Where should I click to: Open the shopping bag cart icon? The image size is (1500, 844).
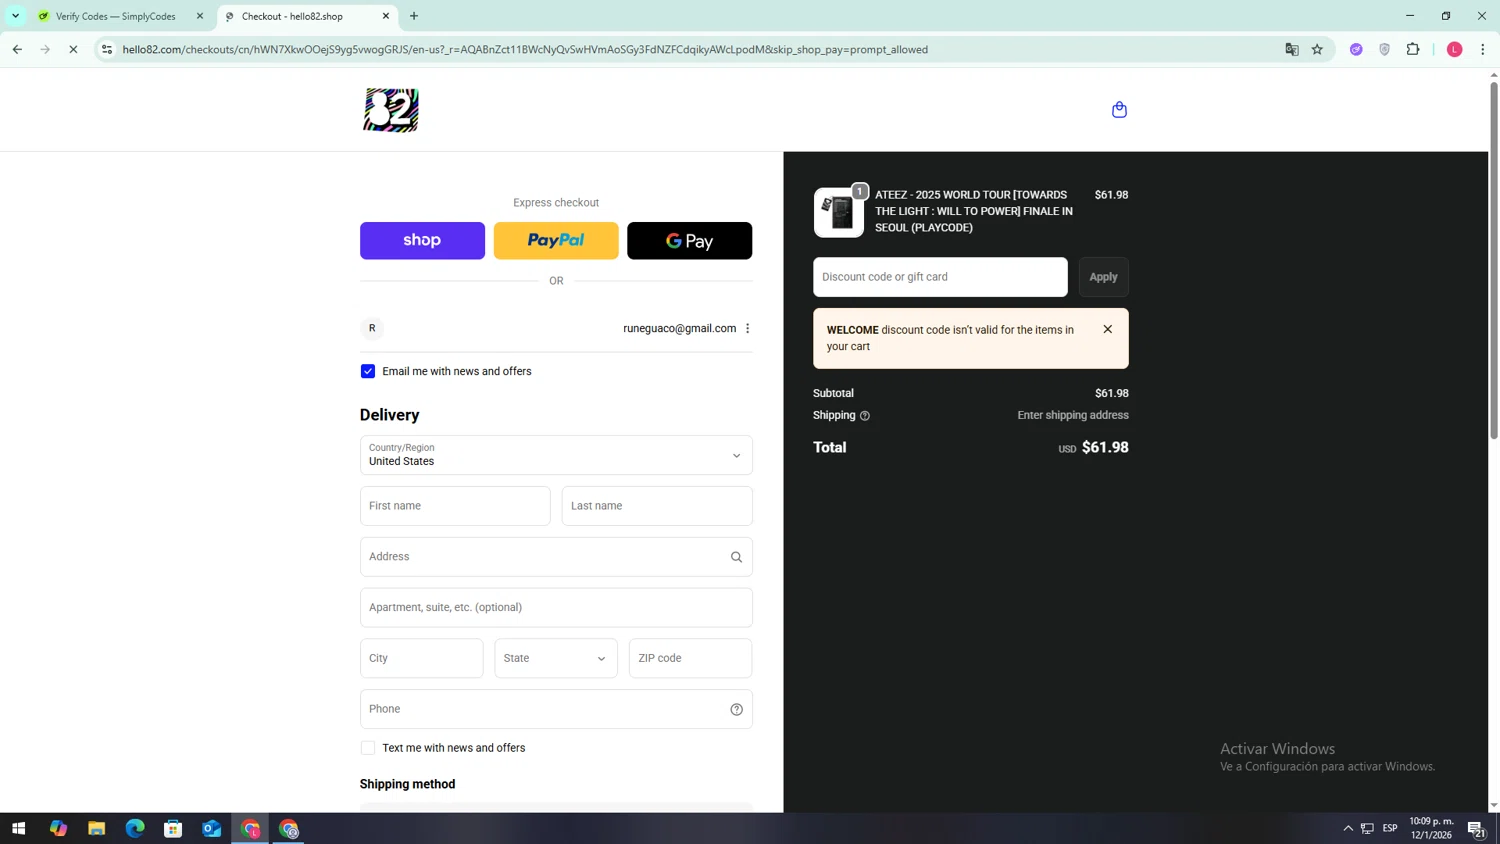tap(1119, 110)
